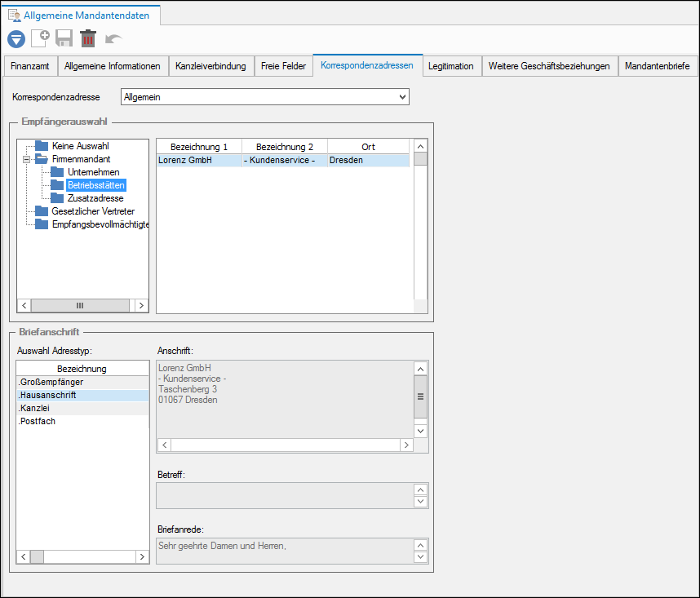The image size is (700, 598).
Task: Sort by Bezeichnung 2 column header
Action: [284, 147]
